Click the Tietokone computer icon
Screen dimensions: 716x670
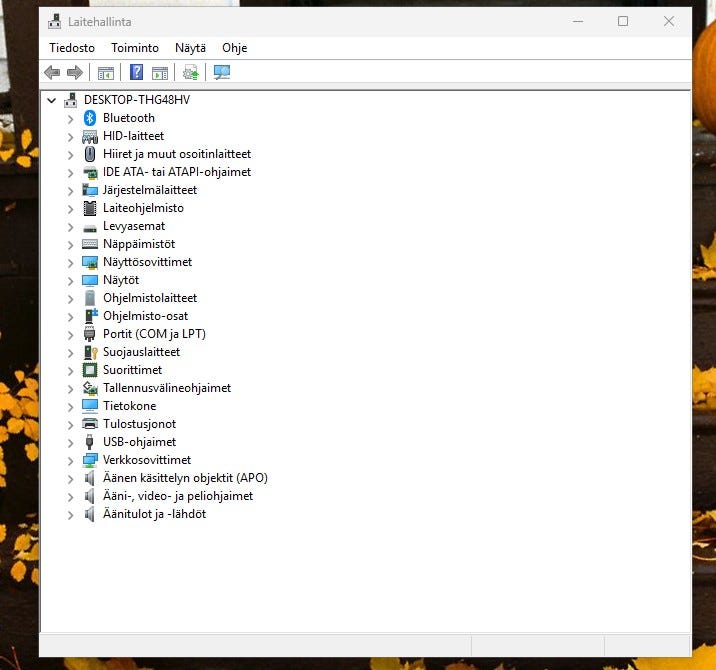click(x=90, y=406)
